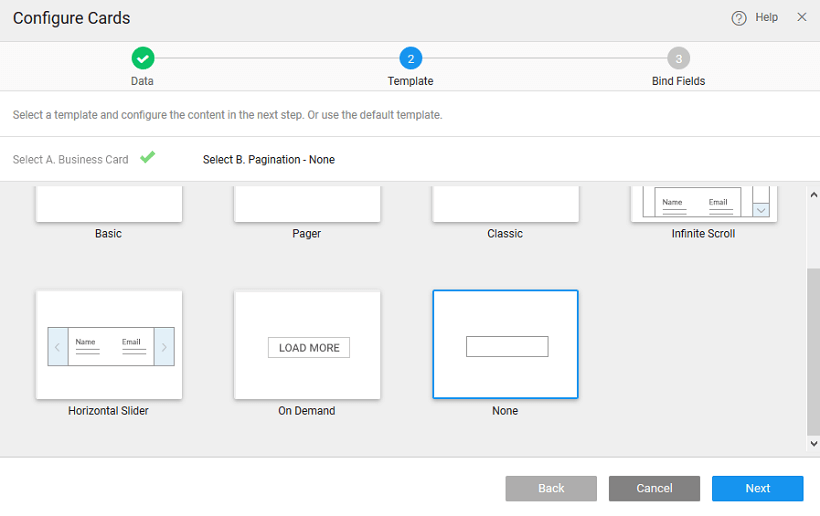820x516 pixels.
Task: Click the scrollbar up arrow
Action: point(812,195)
